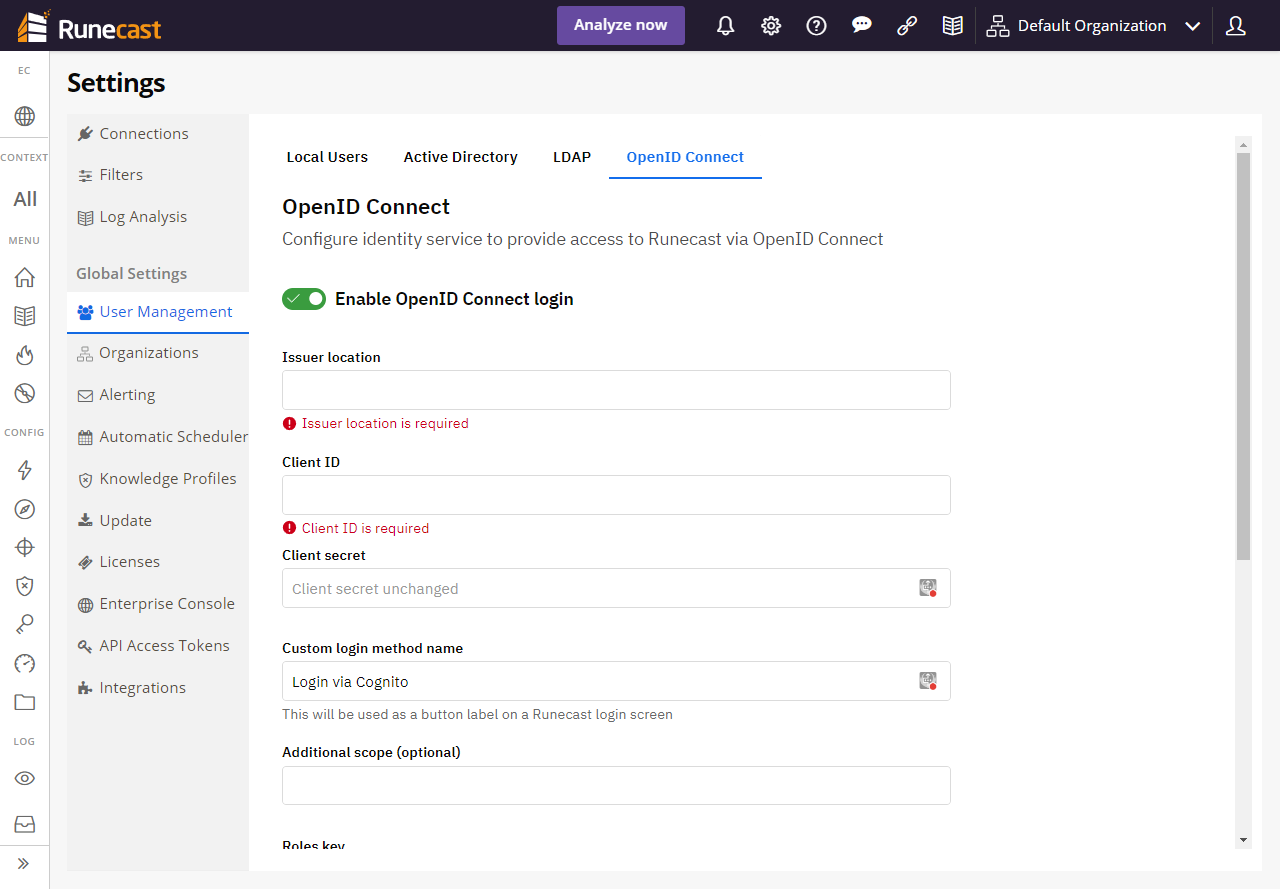Image resolution: width=1280 pixels, height=889 pixels.
Task: Open the eye icon under LOG
Action: pyautogui.click(x=25, y=779)
